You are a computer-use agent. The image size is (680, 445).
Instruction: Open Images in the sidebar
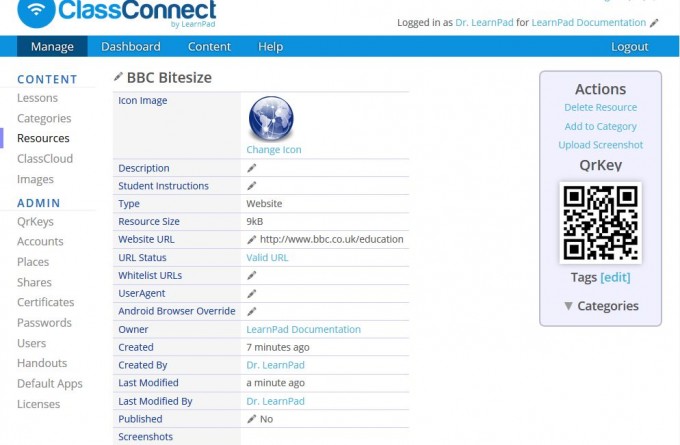tap(36, 180)
